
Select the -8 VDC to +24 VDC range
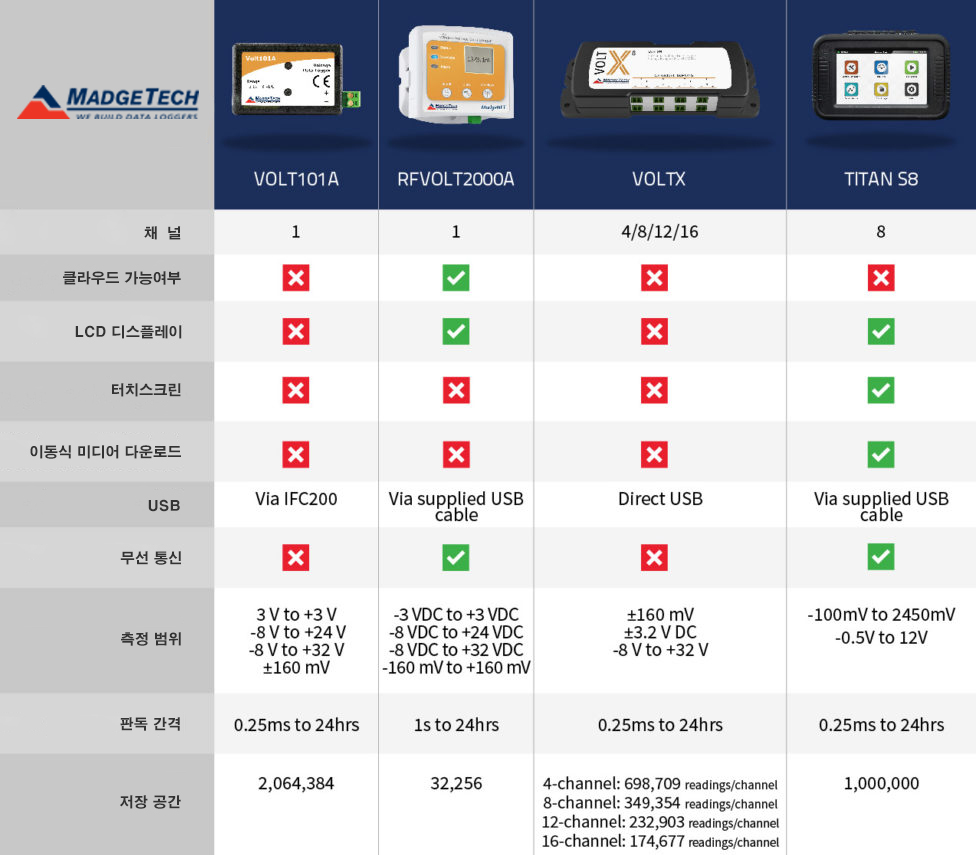(x=456, y=633)
